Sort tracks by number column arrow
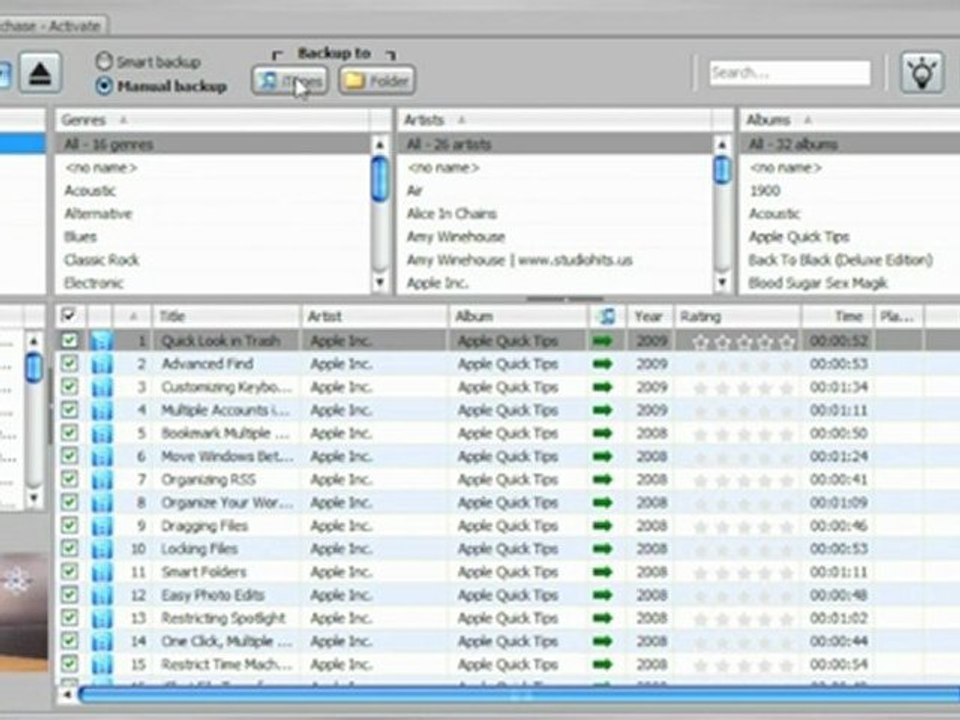This screenshot has width=960, height=720. point(133,317)
